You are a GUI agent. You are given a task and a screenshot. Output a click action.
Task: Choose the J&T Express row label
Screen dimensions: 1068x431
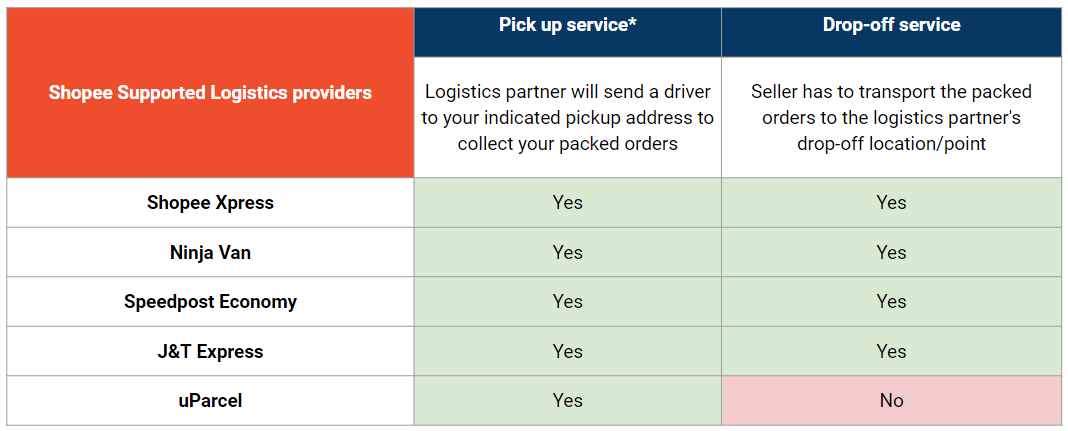click(210, 351)
